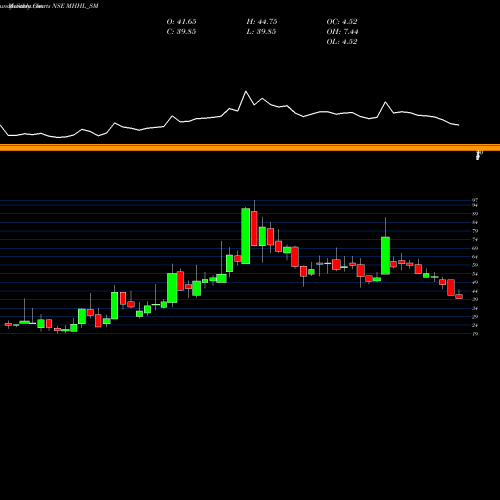The height and width of the screenshot is (500, 500).
Task: Click the 94 price axis label
Action: click(475, 205)
